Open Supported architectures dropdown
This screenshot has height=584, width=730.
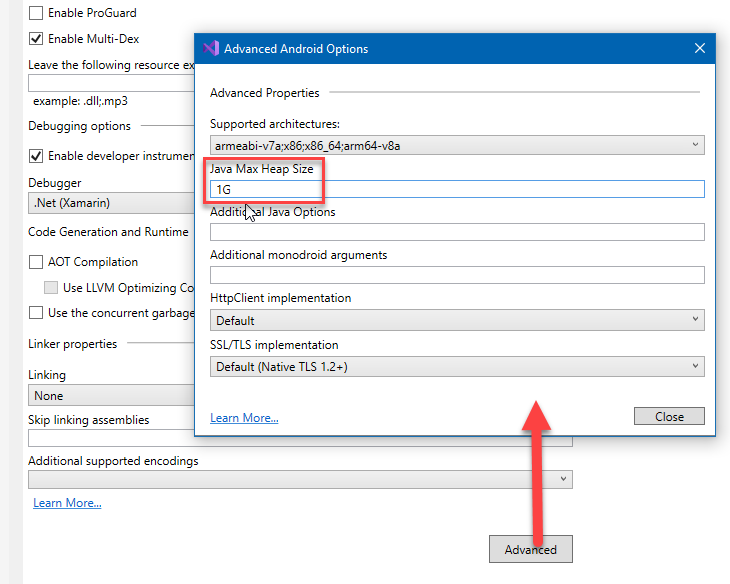tap(457, 146)
